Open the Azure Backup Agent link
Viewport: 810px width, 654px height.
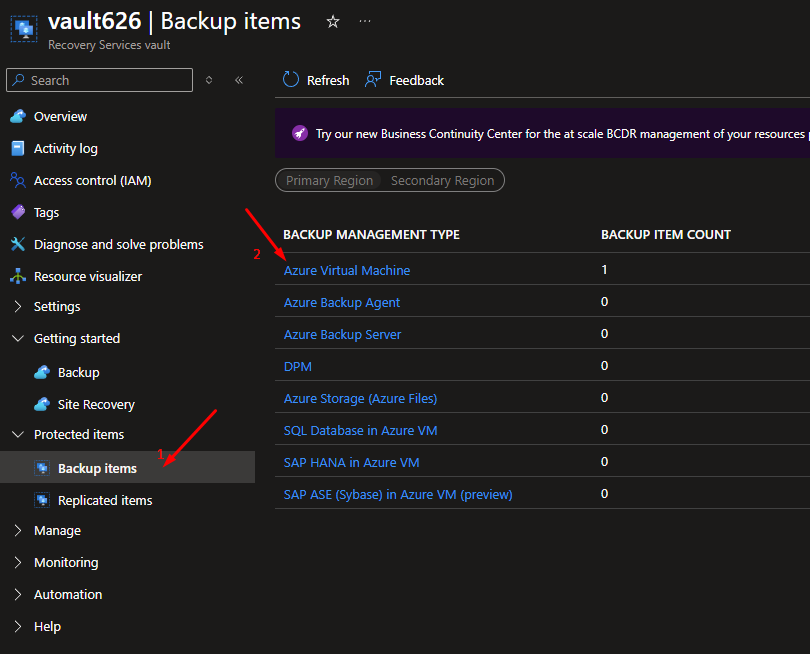point(341,302)
